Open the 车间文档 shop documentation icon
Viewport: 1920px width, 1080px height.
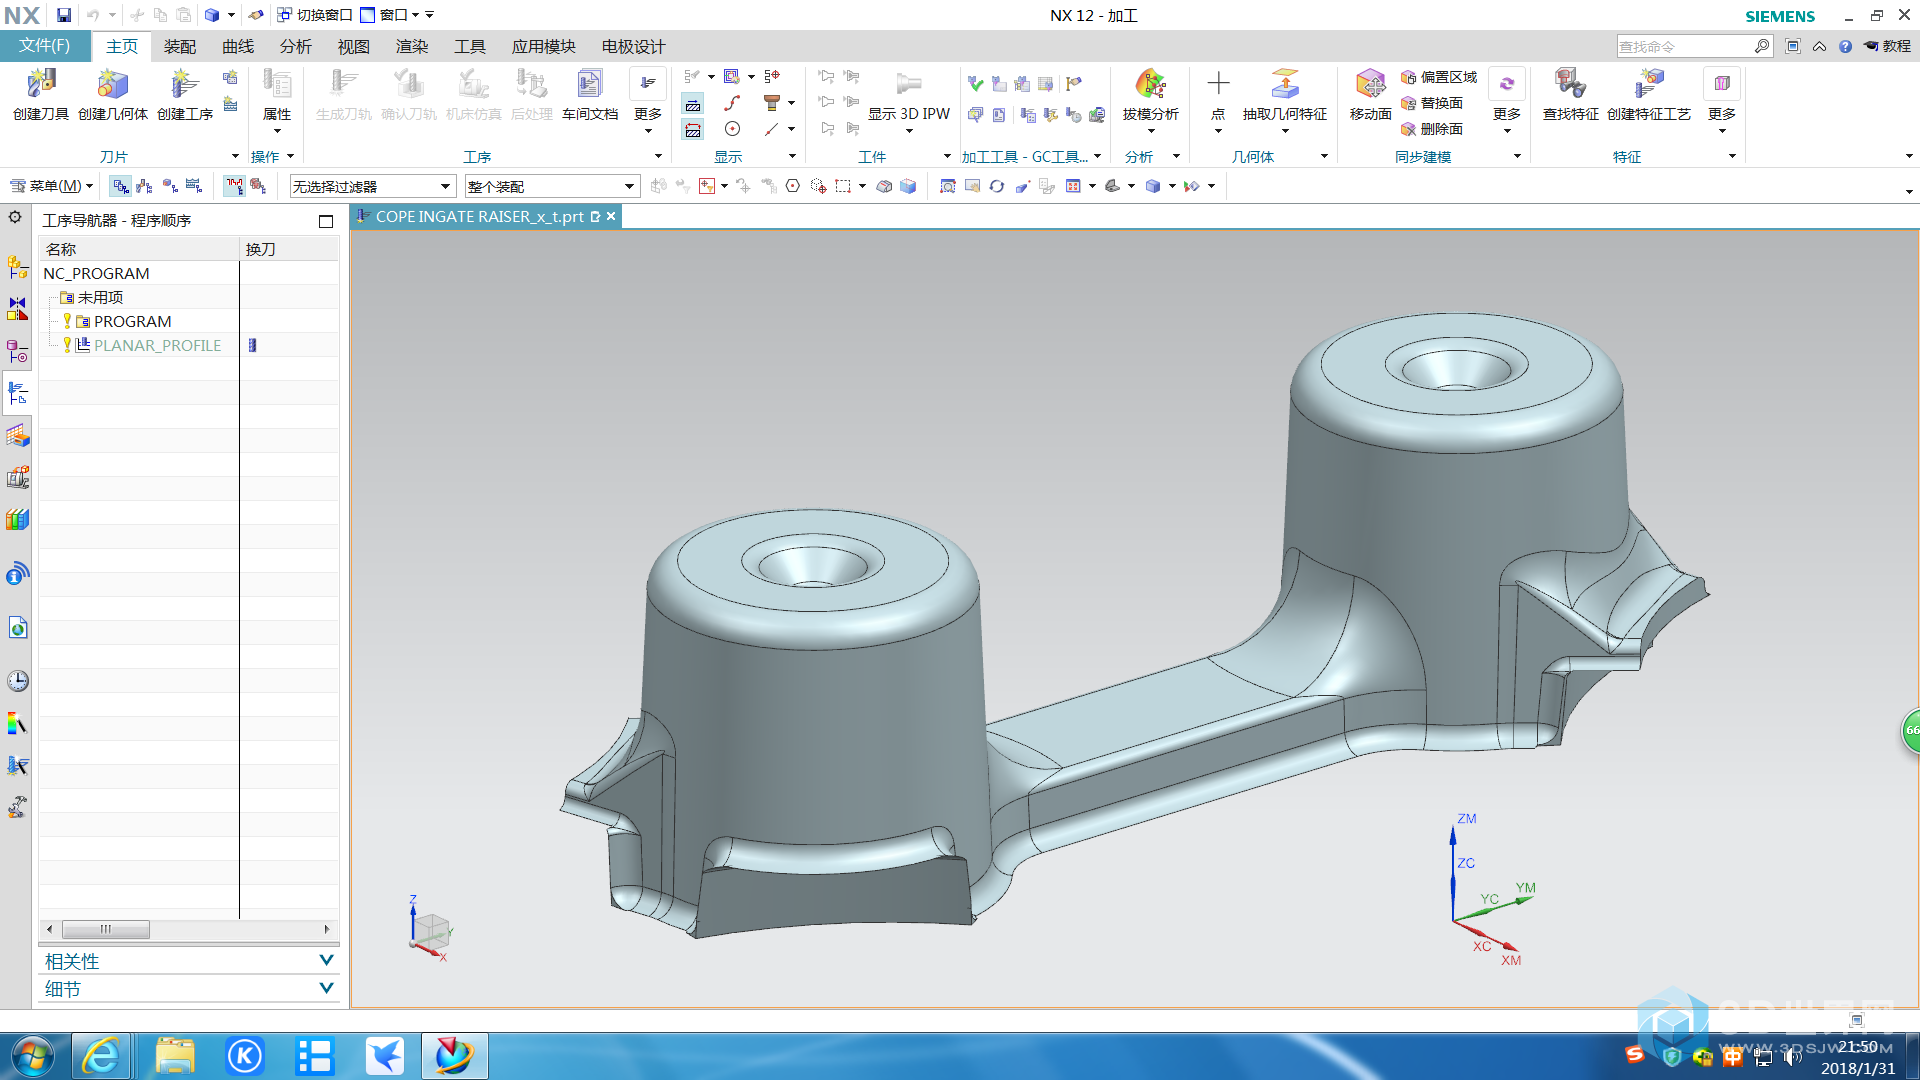pos(590,95)
